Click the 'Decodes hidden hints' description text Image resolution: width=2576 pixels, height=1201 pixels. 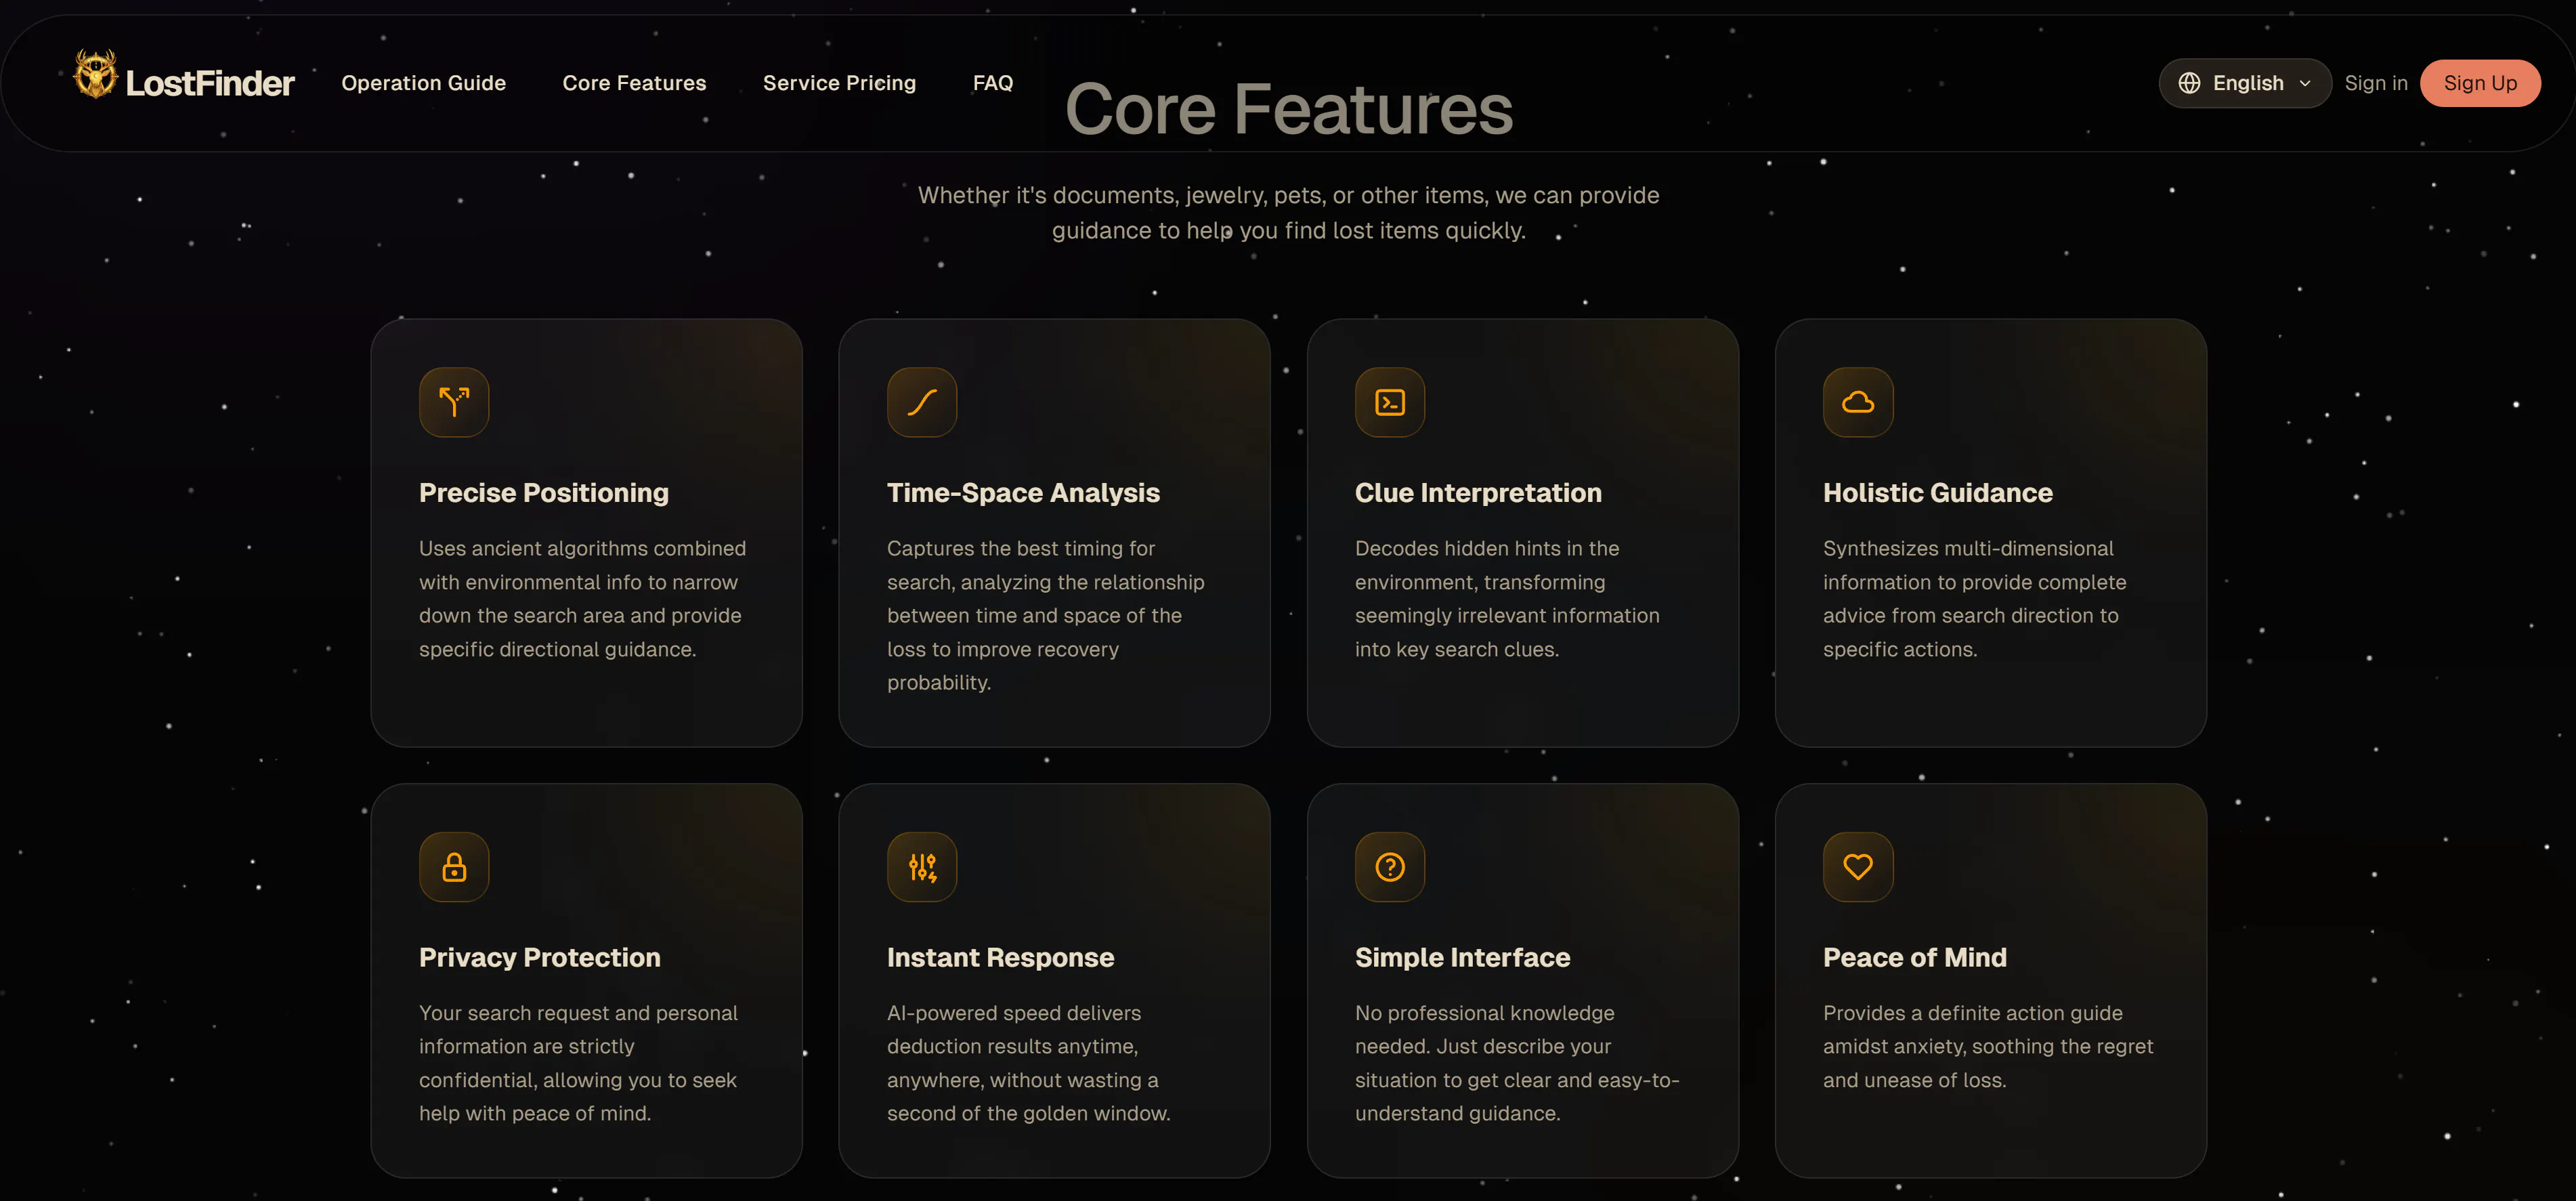[1507, 599]
